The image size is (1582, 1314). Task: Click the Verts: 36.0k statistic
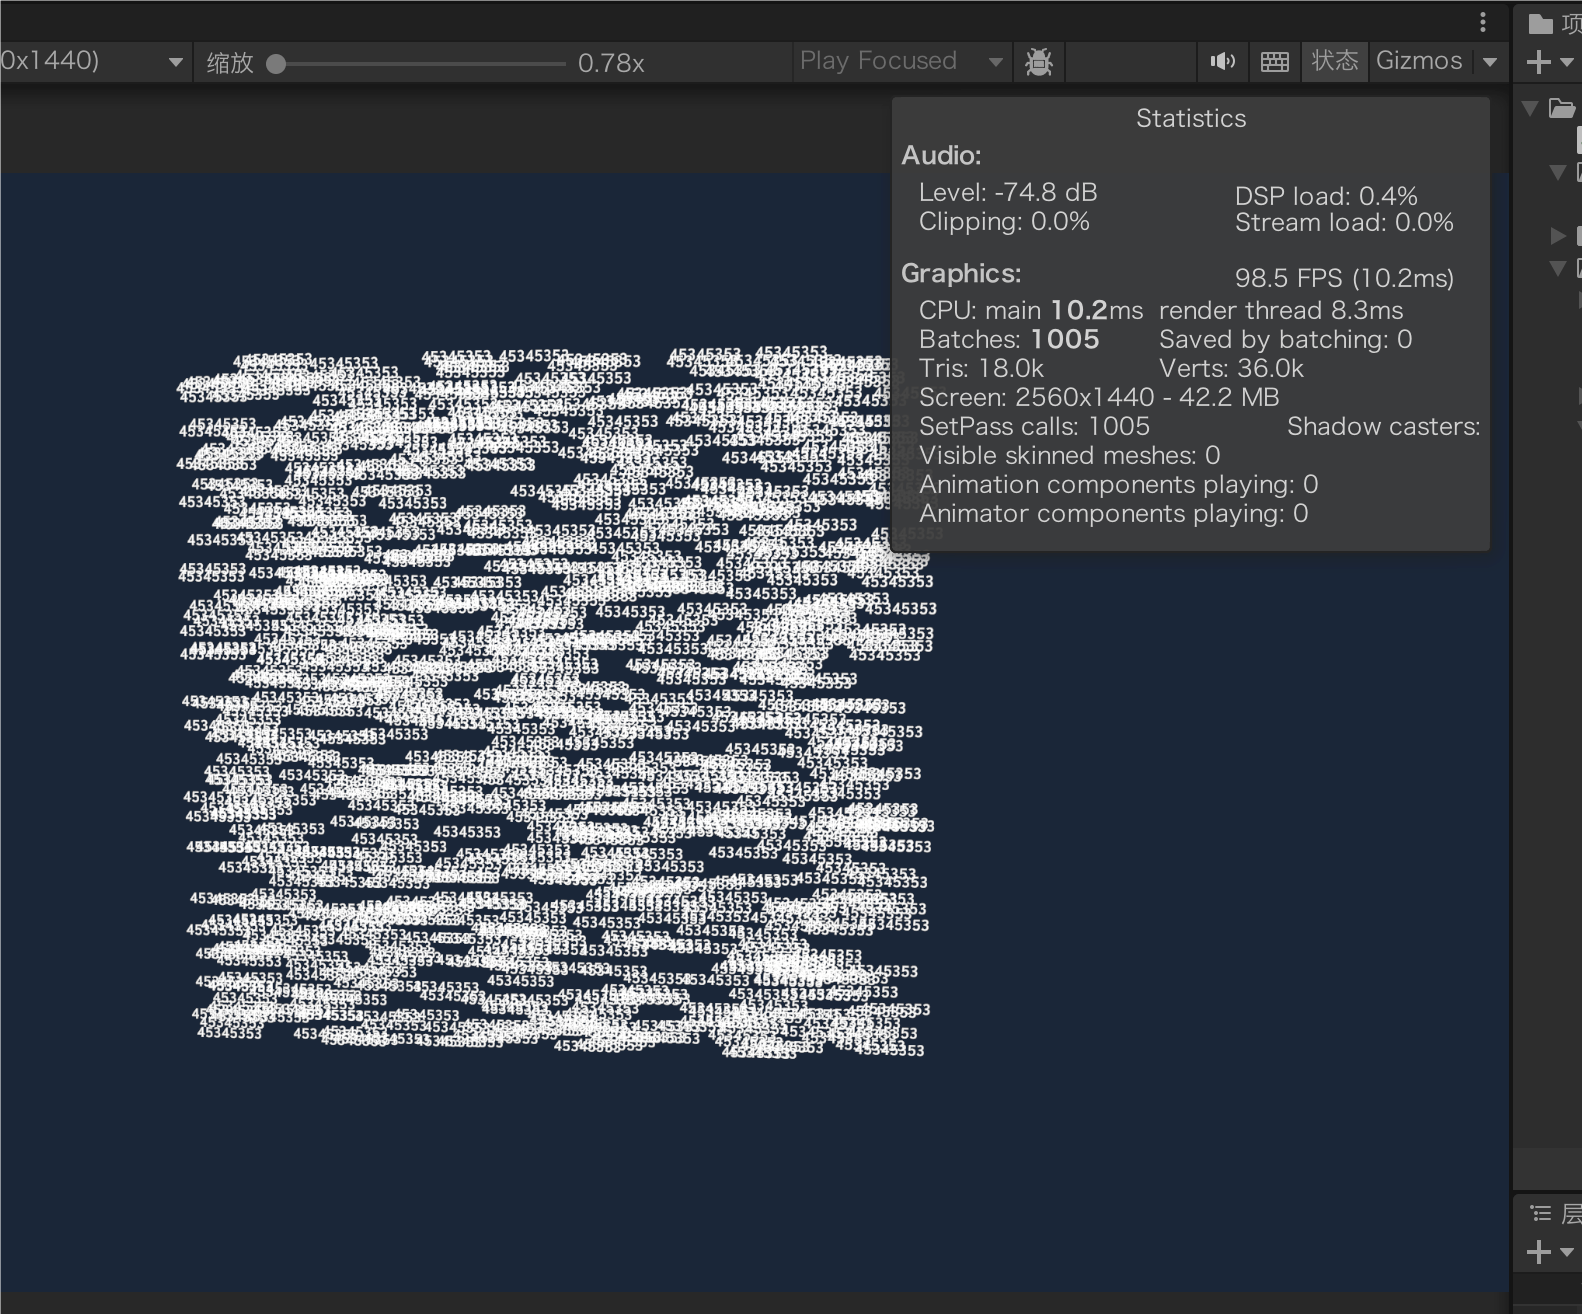[x=1231, y=368]
